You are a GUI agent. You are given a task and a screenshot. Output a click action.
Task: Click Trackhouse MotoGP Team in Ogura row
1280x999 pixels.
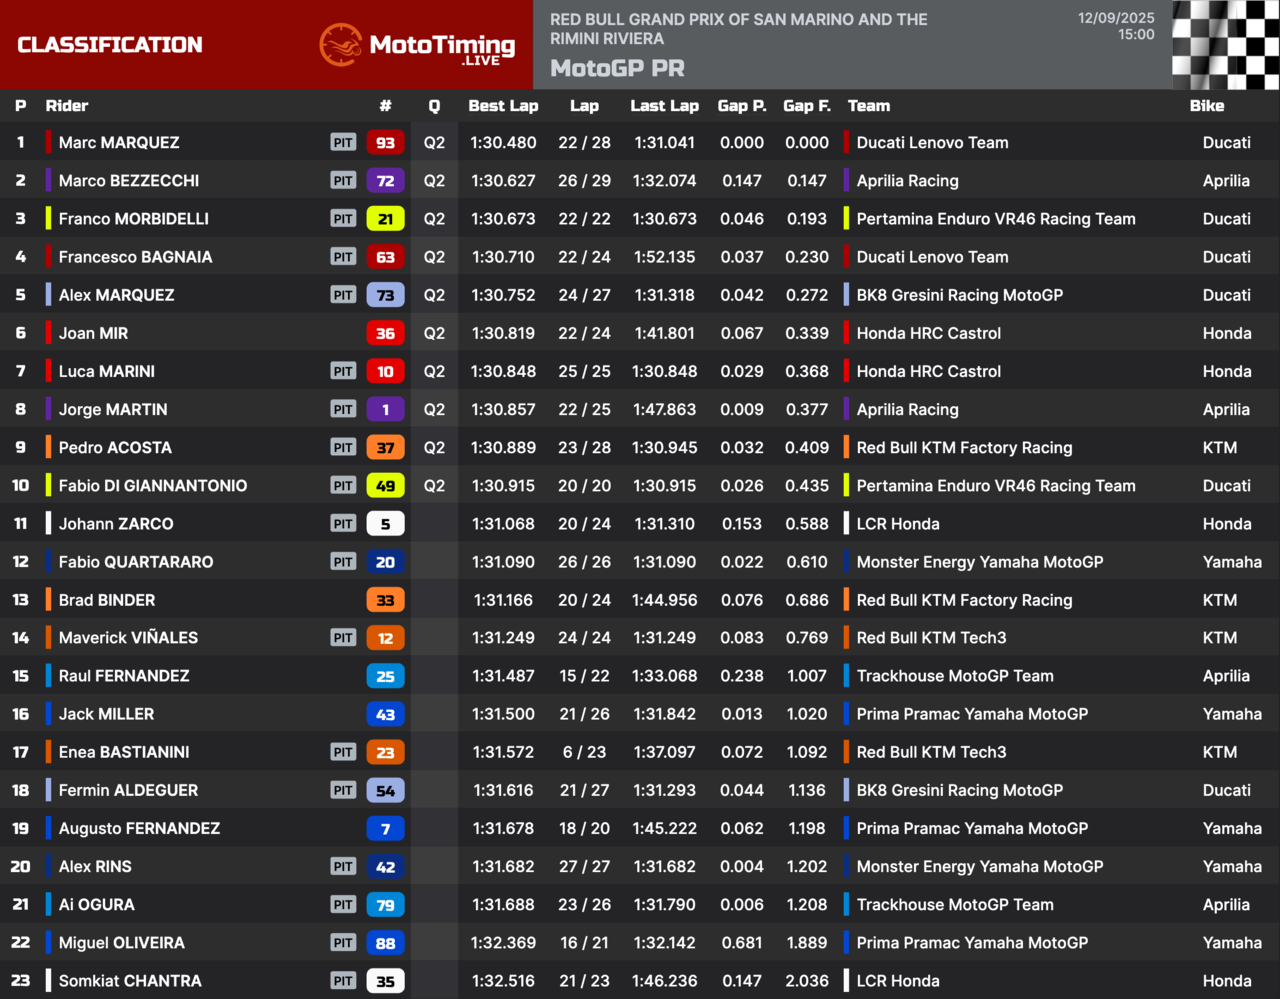click(955, 905)
